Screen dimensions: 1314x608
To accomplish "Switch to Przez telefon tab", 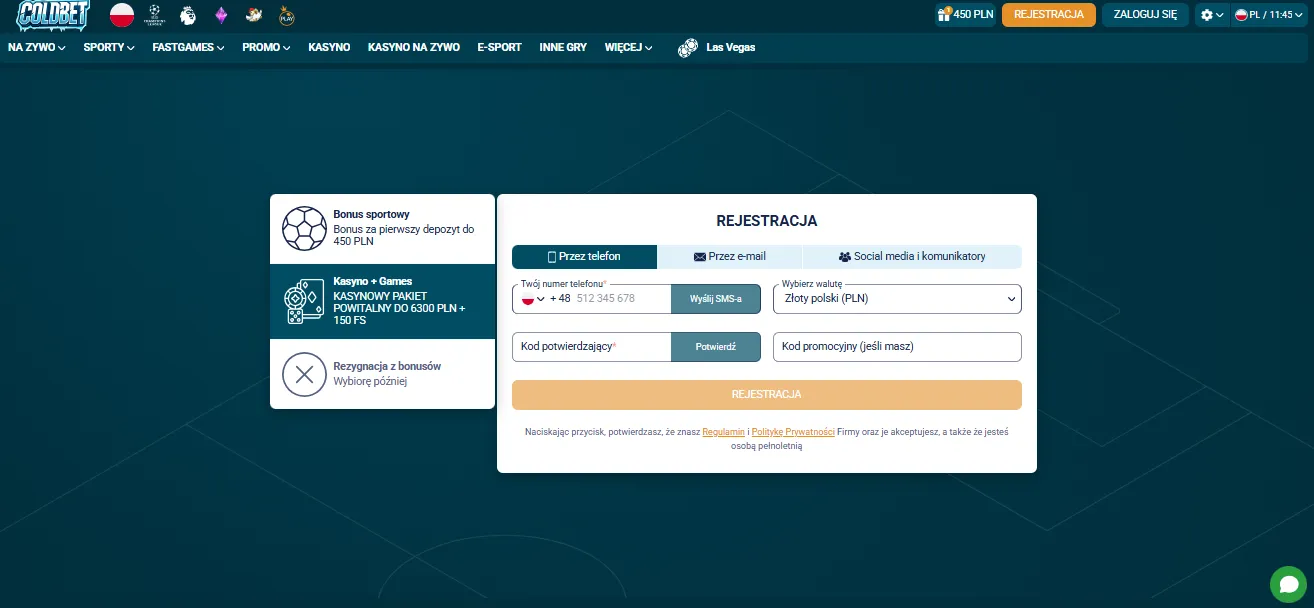I will click(584, 256).
